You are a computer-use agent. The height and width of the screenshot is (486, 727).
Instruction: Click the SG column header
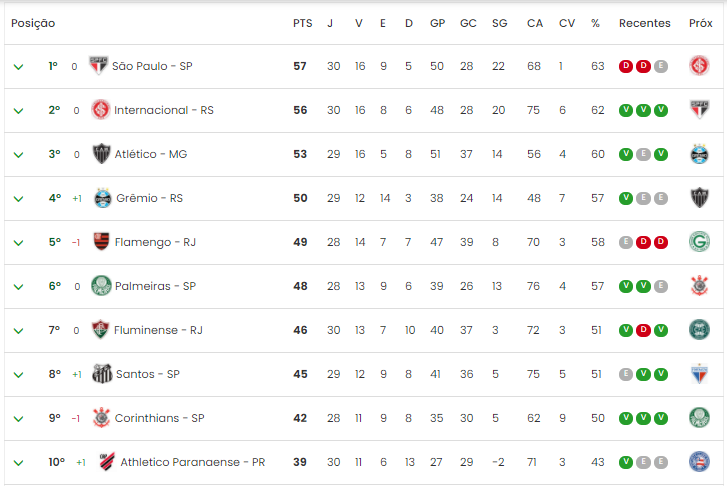[x=499, y=23]
